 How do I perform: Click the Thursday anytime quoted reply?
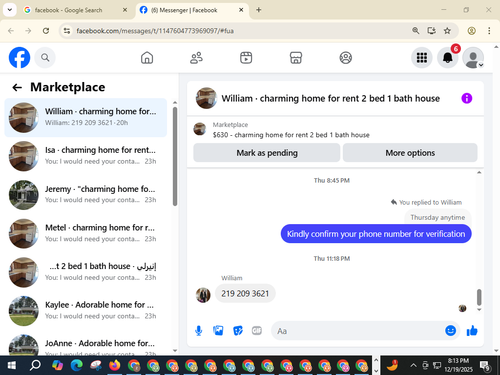click(438, 217)
